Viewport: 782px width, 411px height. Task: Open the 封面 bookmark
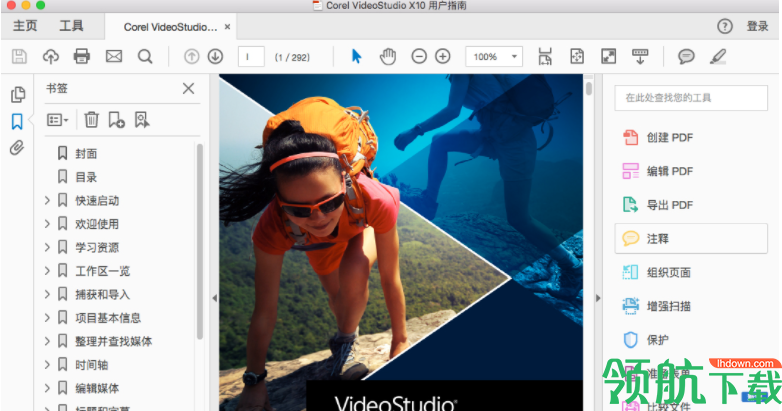point(86,154)
